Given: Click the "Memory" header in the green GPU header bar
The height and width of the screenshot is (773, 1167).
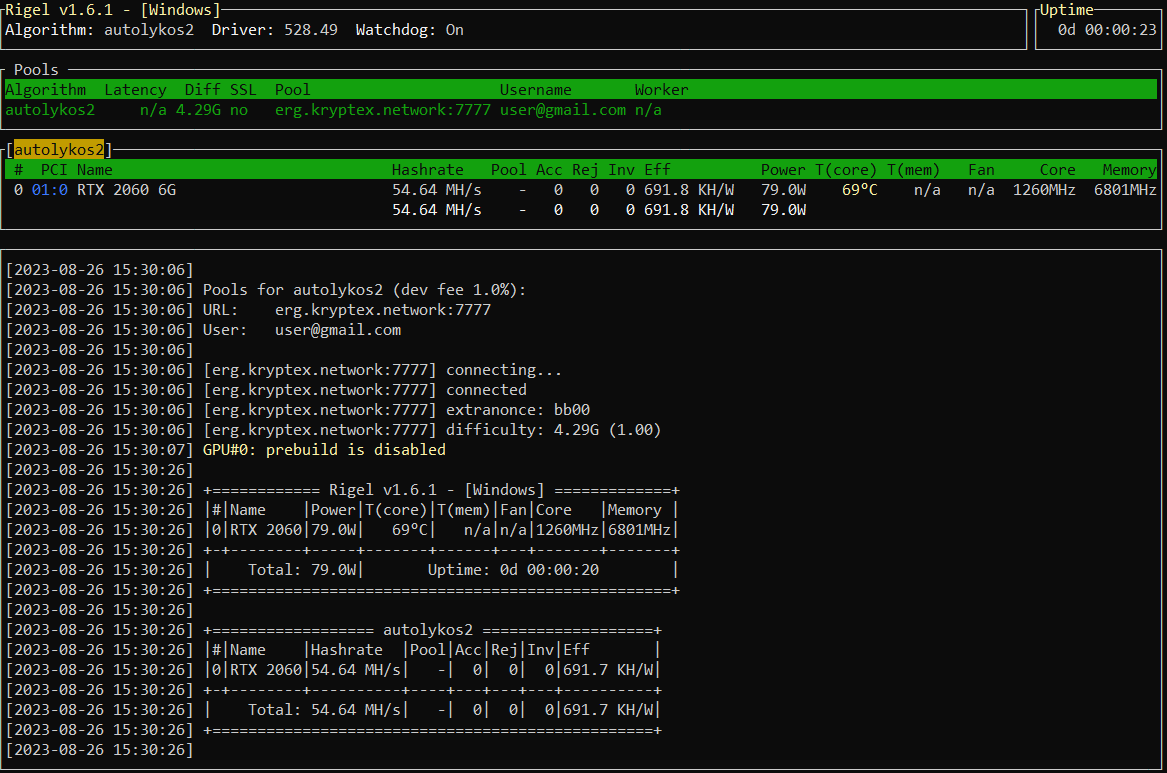Looking at the screenshot, I should (x=1130, y=170).
